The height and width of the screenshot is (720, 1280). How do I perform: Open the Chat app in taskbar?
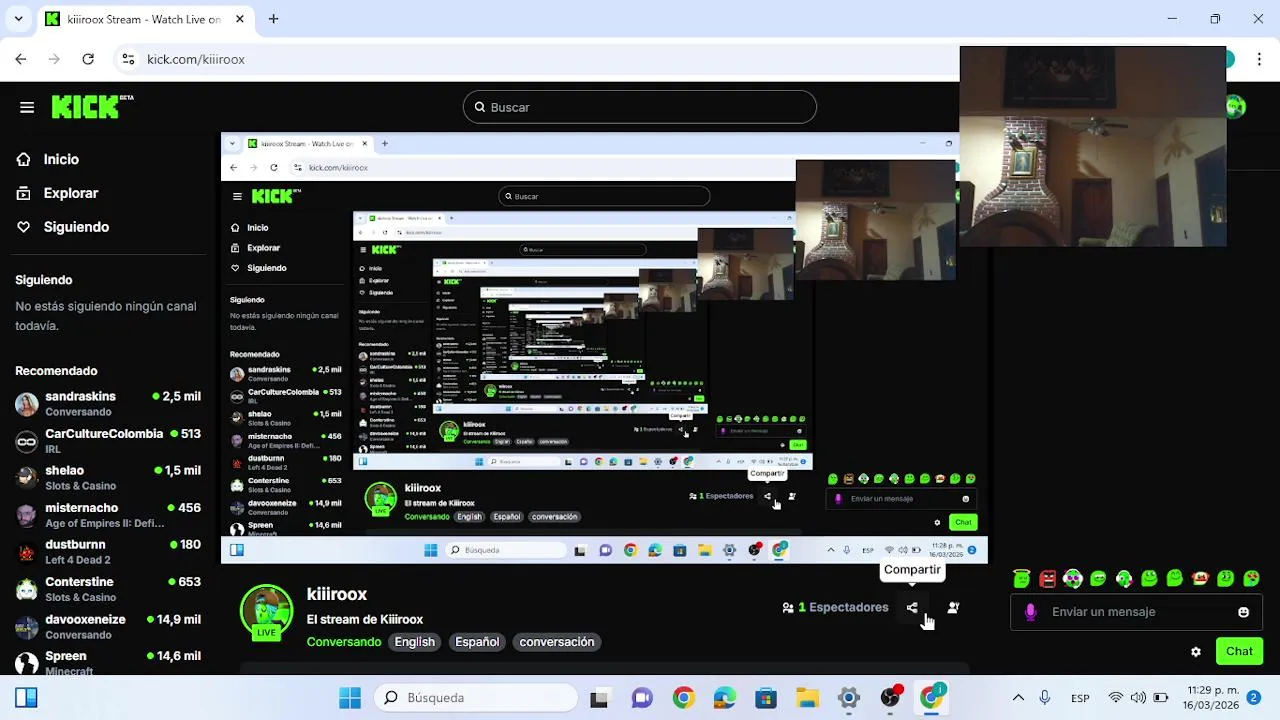641,698
